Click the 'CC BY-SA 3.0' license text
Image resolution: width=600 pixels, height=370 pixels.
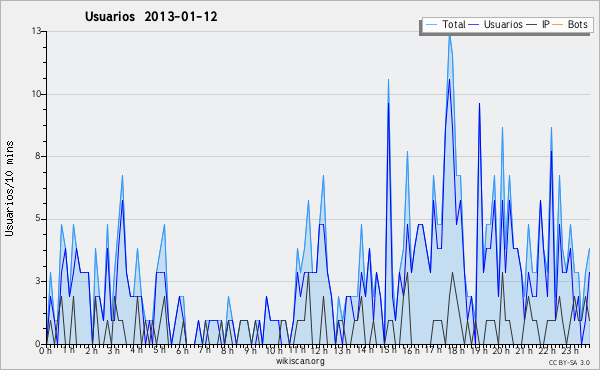[x=569, y=363]
